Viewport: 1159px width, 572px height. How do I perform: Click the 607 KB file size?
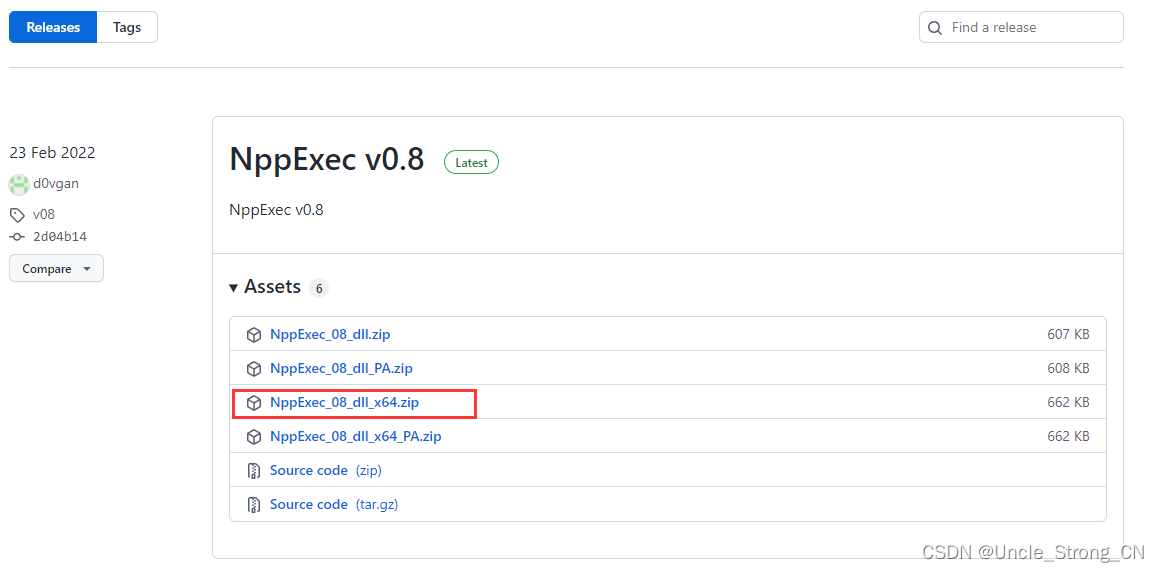tap(1068, 335)
